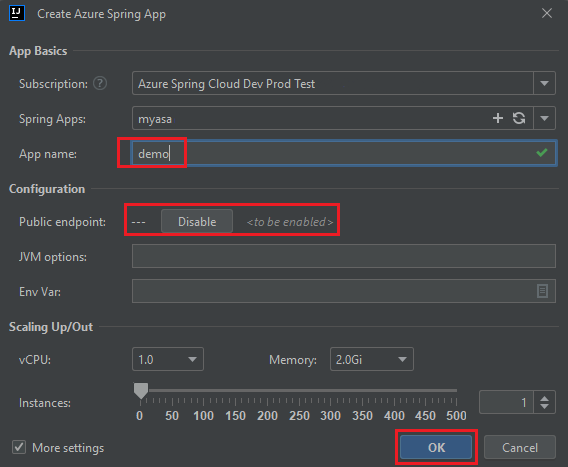Click the Disable public endpoint button
This screenshot has height=467, width=568.
197,221
